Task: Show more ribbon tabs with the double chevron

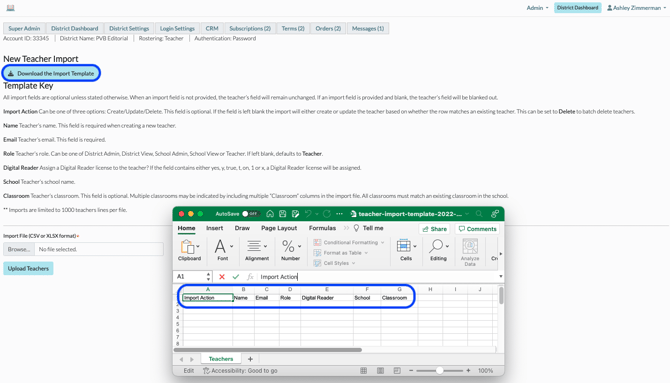Action: [346, 228]
